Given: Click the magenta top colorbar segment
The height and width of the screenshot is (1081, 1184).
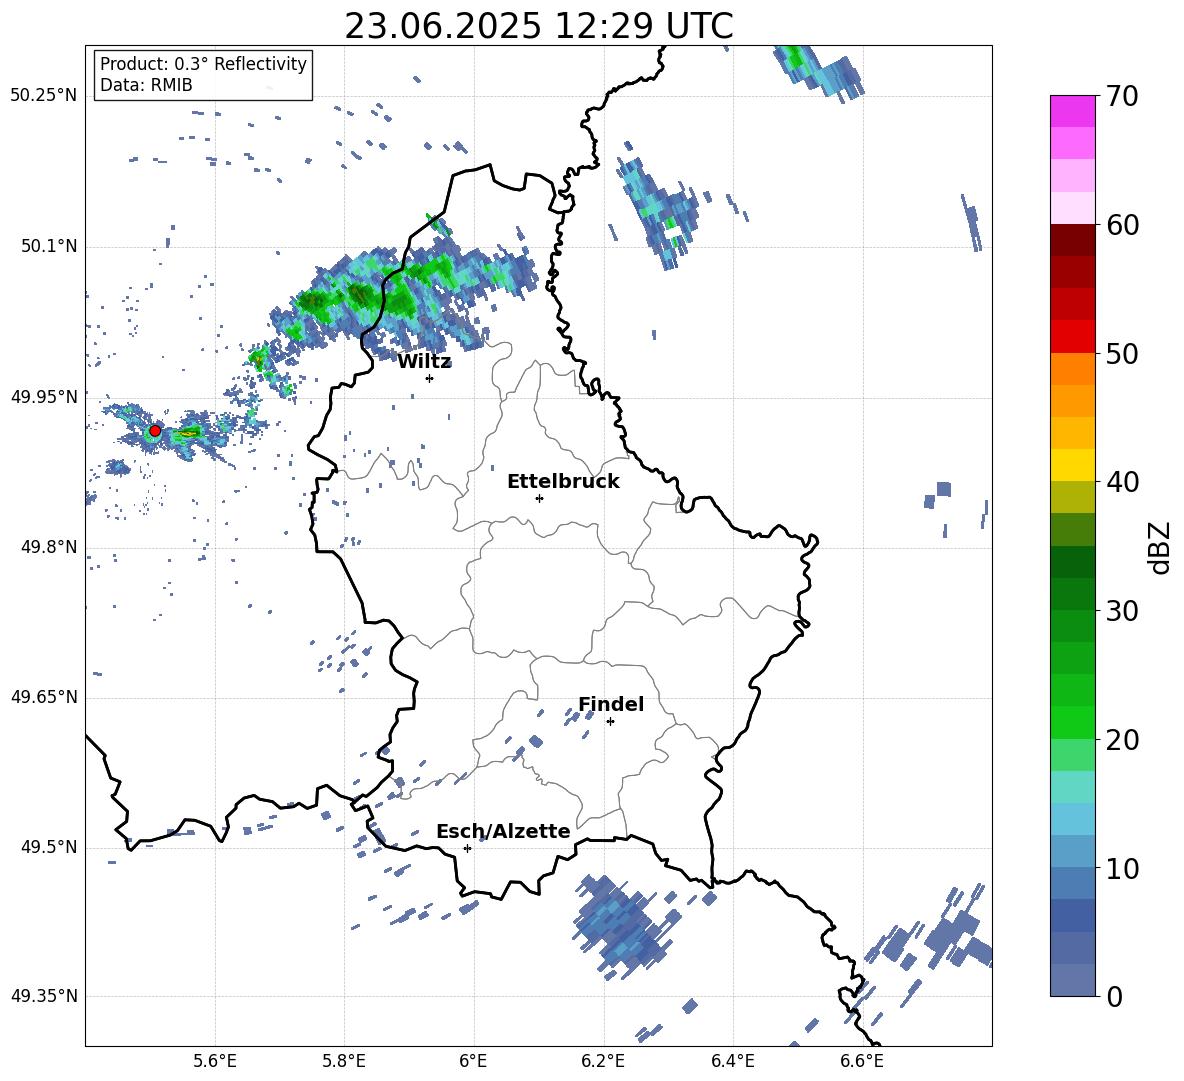Looking at the screenshot, I should click(1072, 112).
